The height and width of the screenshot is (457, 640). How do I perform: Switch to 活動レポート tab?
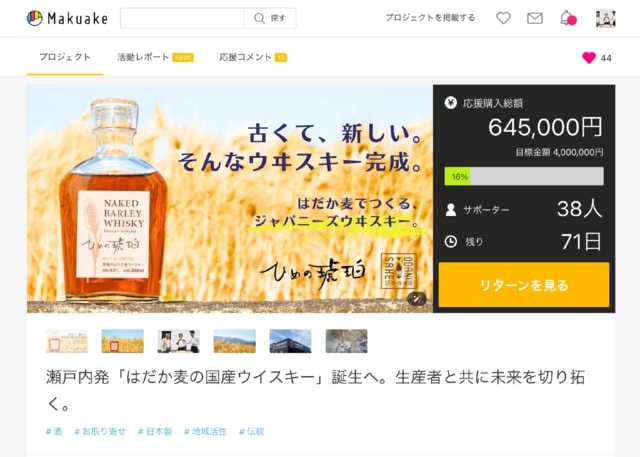(155, 57)
